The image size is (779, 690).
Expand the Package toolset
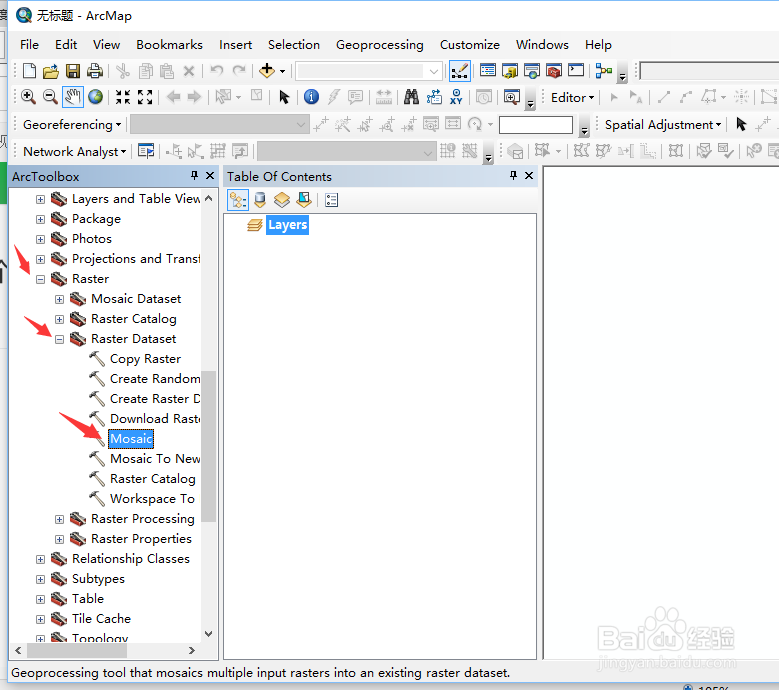[x=40, y=220]
